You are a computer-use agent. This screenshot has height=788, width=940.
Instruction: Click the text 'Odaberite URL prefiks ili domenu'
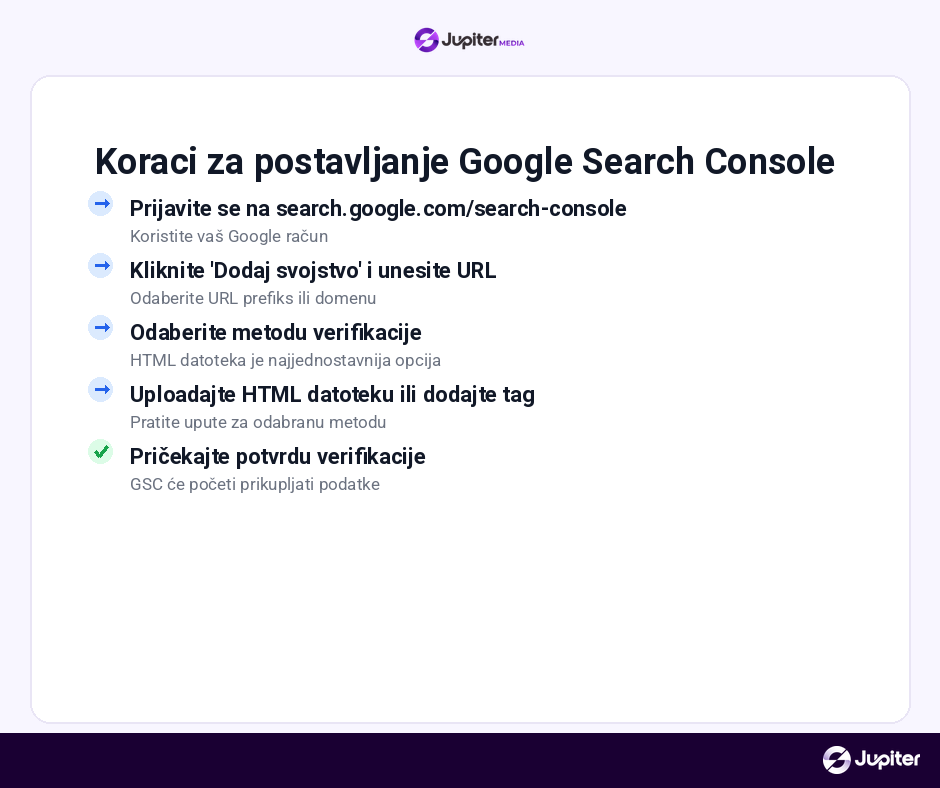pyautogui.click(x=253, y=298)
